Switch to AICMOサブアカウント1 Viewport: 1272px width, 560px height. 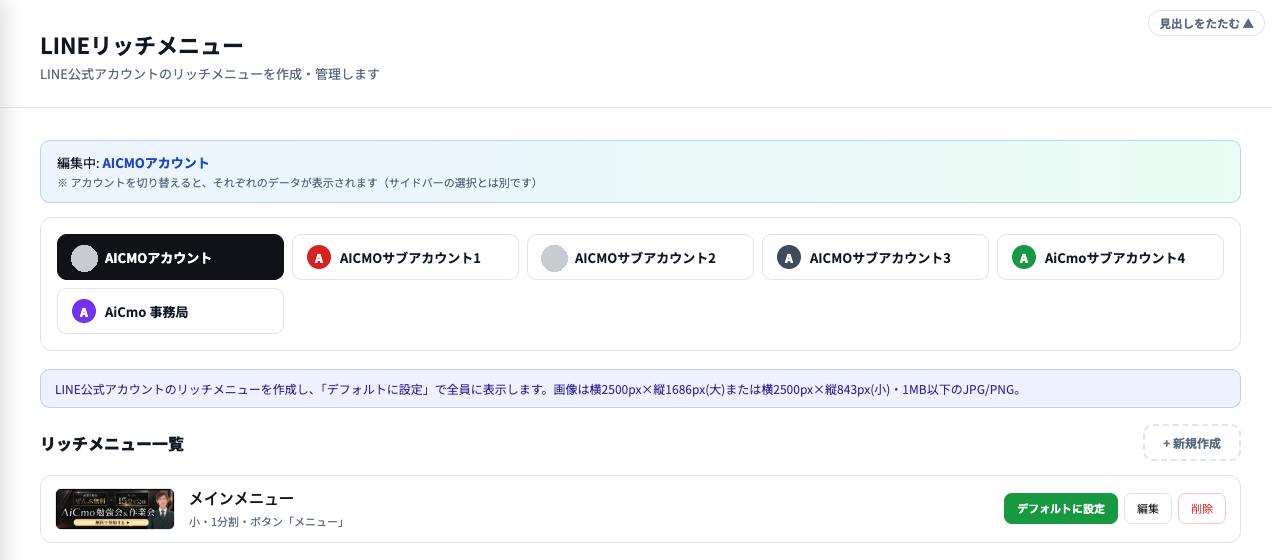(x=405, y=257)
